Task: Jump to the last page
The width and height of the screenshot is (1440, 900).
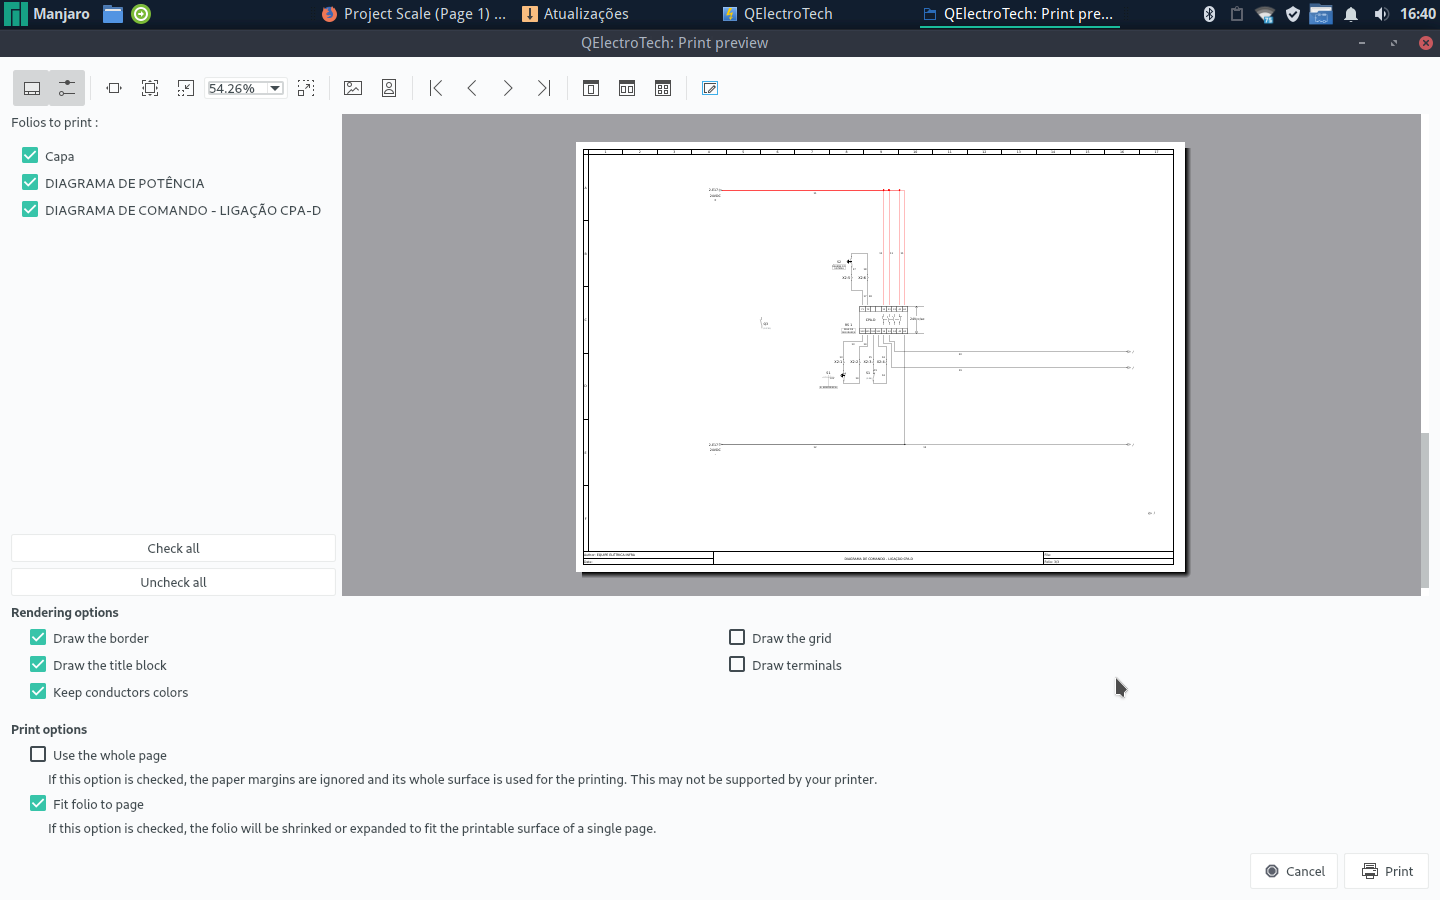Action: pyautogui.click(x=544, y=88)
